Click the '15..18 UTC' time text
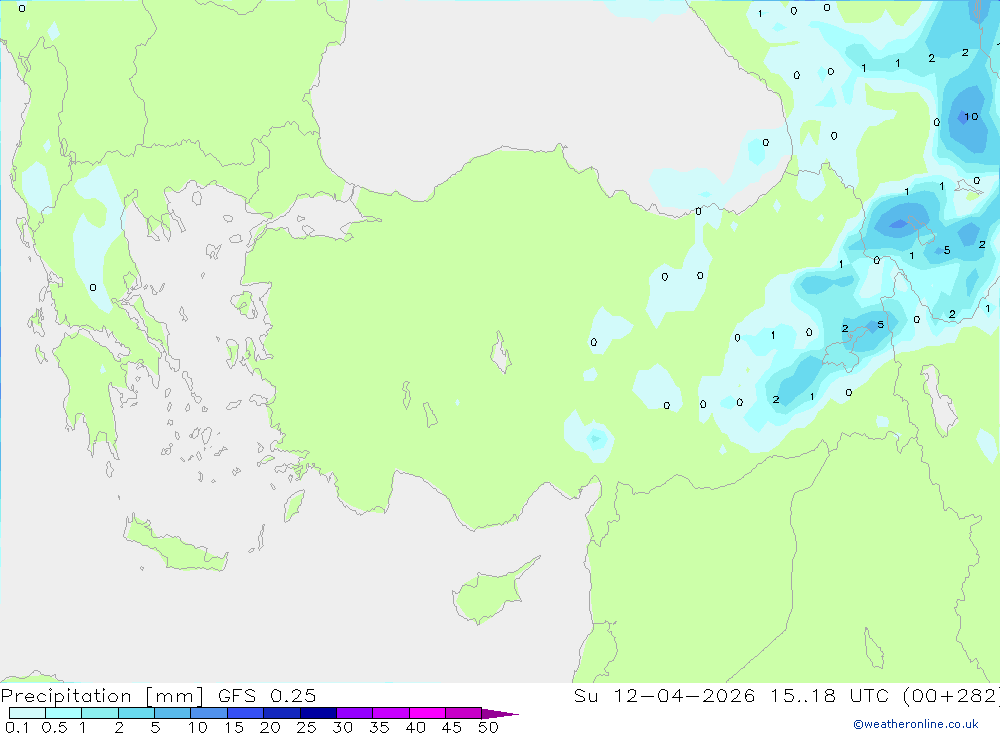This screenshot has width=1000, height=733. [829, 695]
